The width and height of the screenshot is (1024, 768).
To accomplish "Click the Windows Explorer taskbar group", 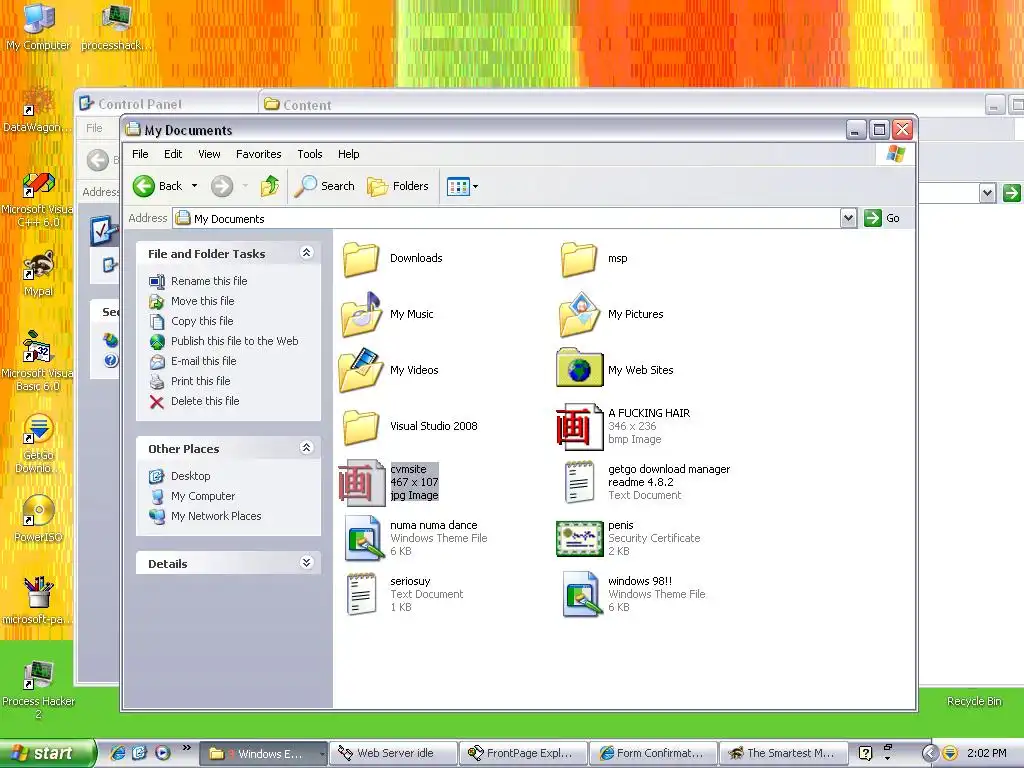I will click(263, 754).
